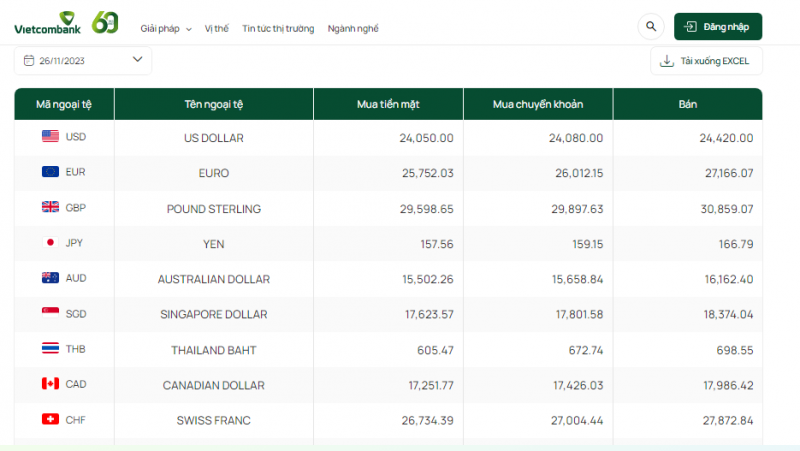Click the European Union flag icon
Image resolution: width=800 pixels, height=451 pixels.
click(x=50, y=172)
